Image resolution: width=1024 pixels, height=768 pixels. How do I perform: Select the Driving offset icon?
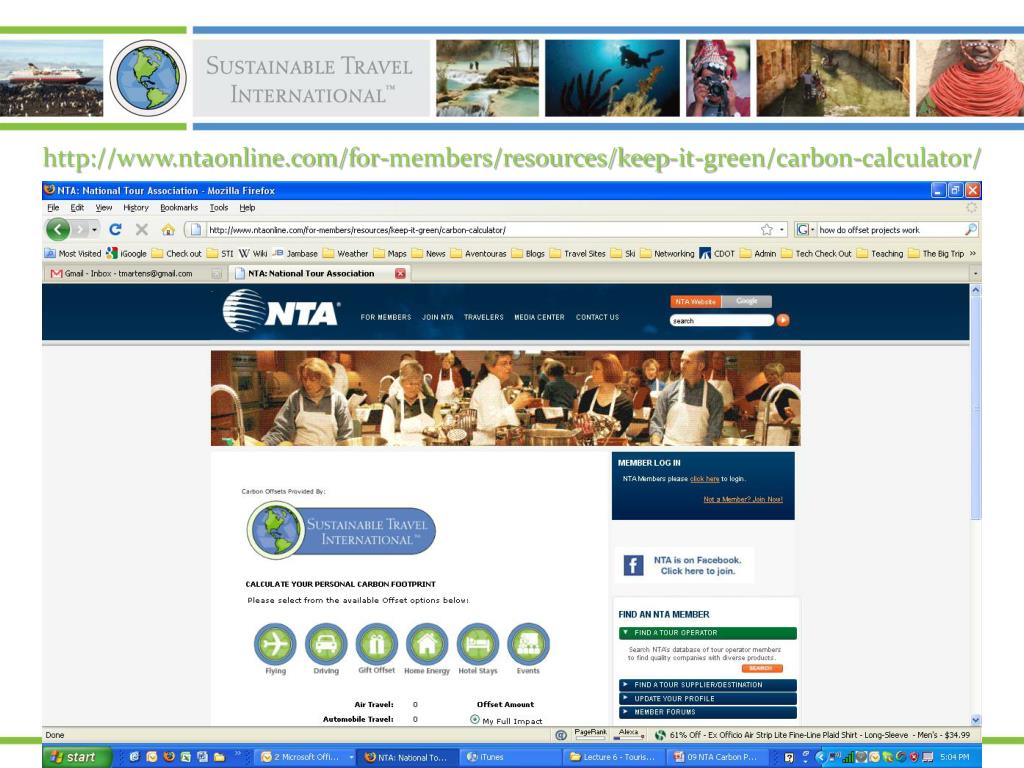pyautogui.click(x=326, y=644)
